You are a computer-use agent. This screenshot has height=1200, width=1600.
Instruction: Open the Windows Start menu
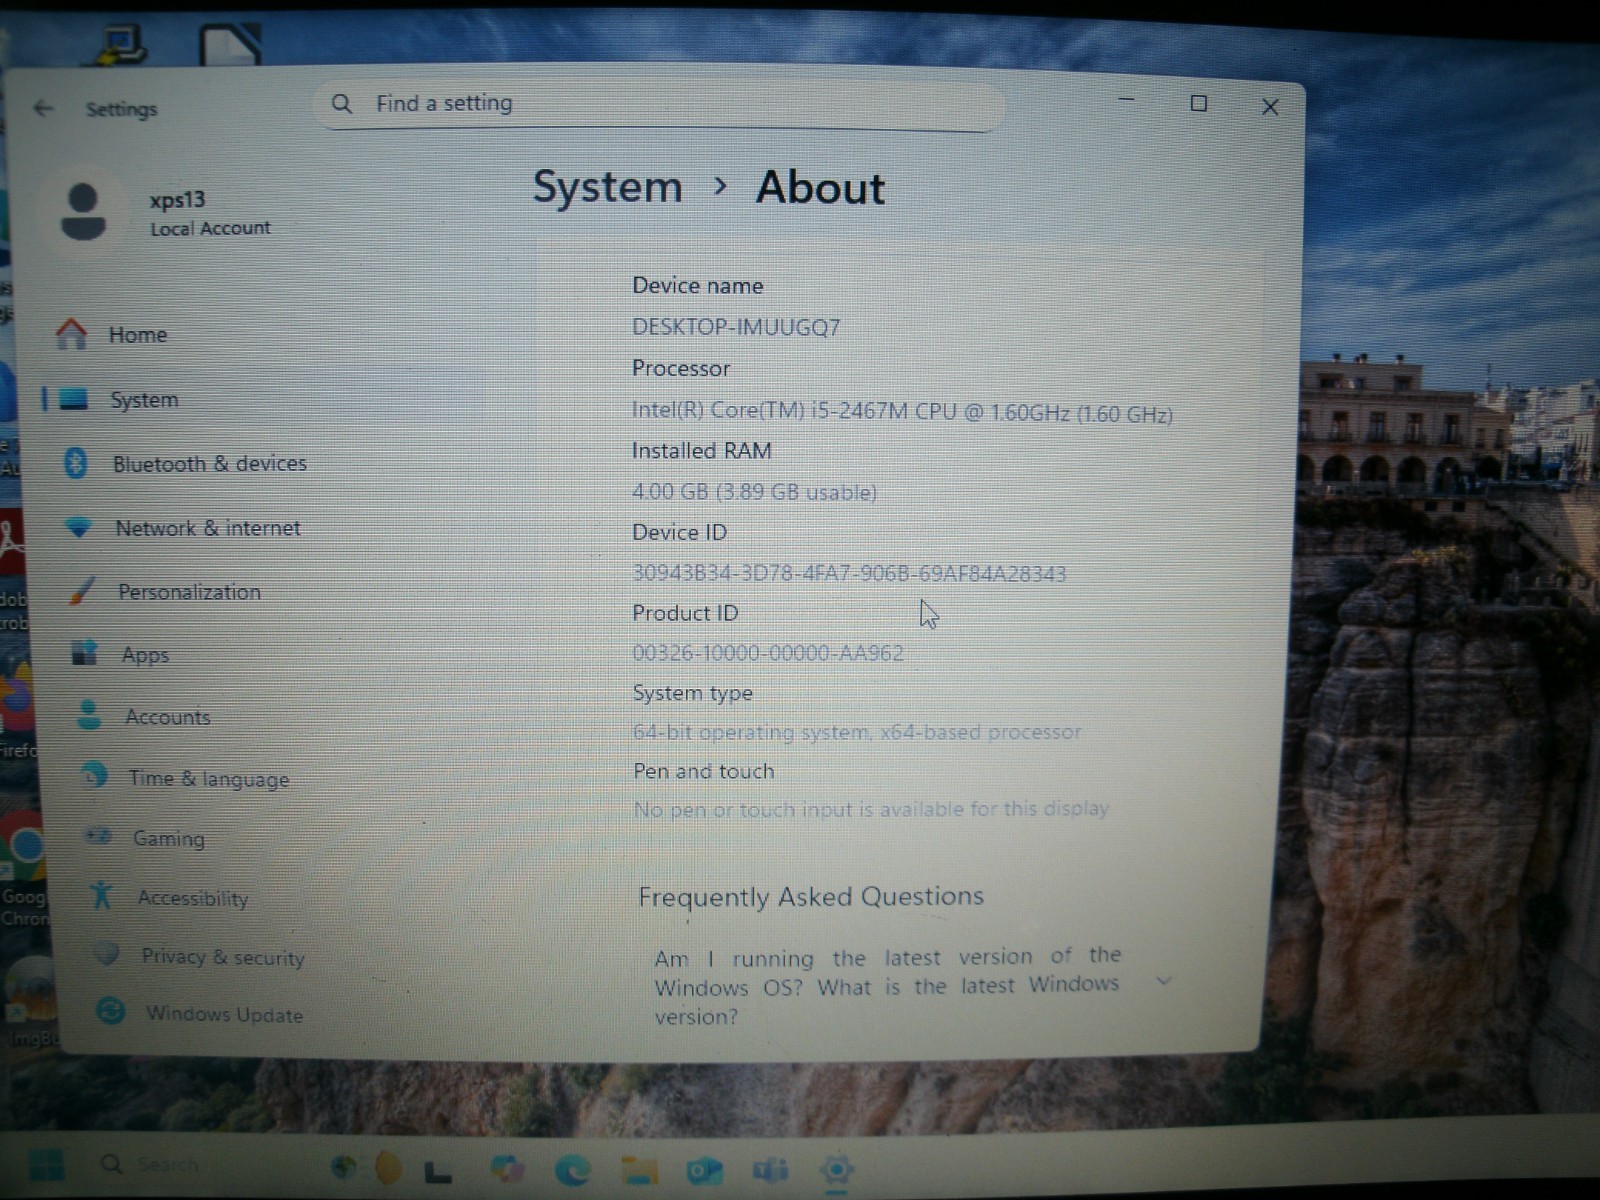[46, 1165]
